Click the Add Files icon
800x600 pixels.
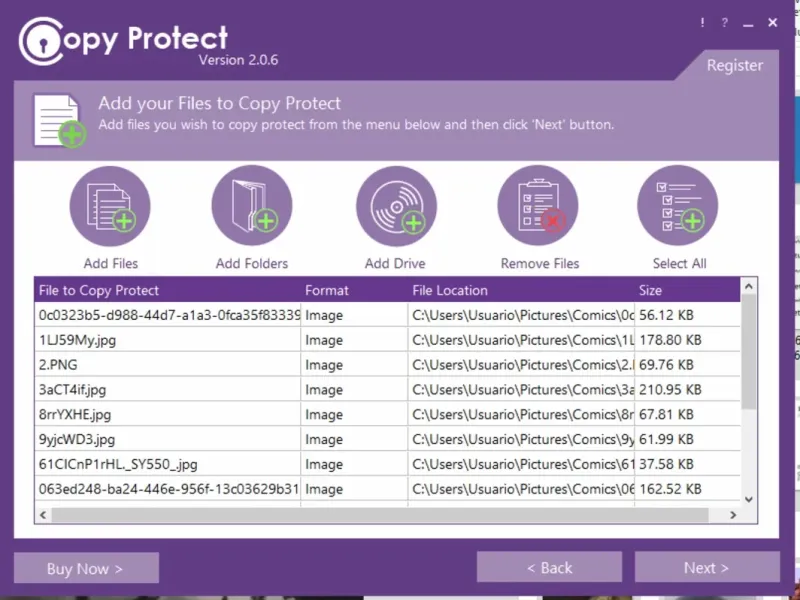coord(110,206)
